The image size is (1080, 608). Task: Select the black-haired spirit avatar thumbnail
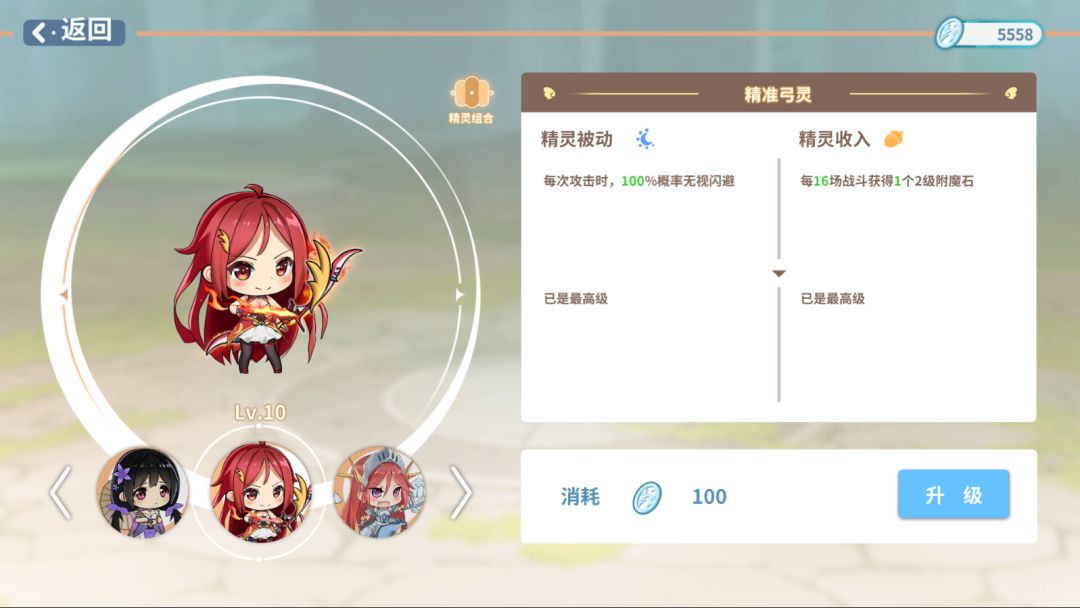[x=143, y=492]
